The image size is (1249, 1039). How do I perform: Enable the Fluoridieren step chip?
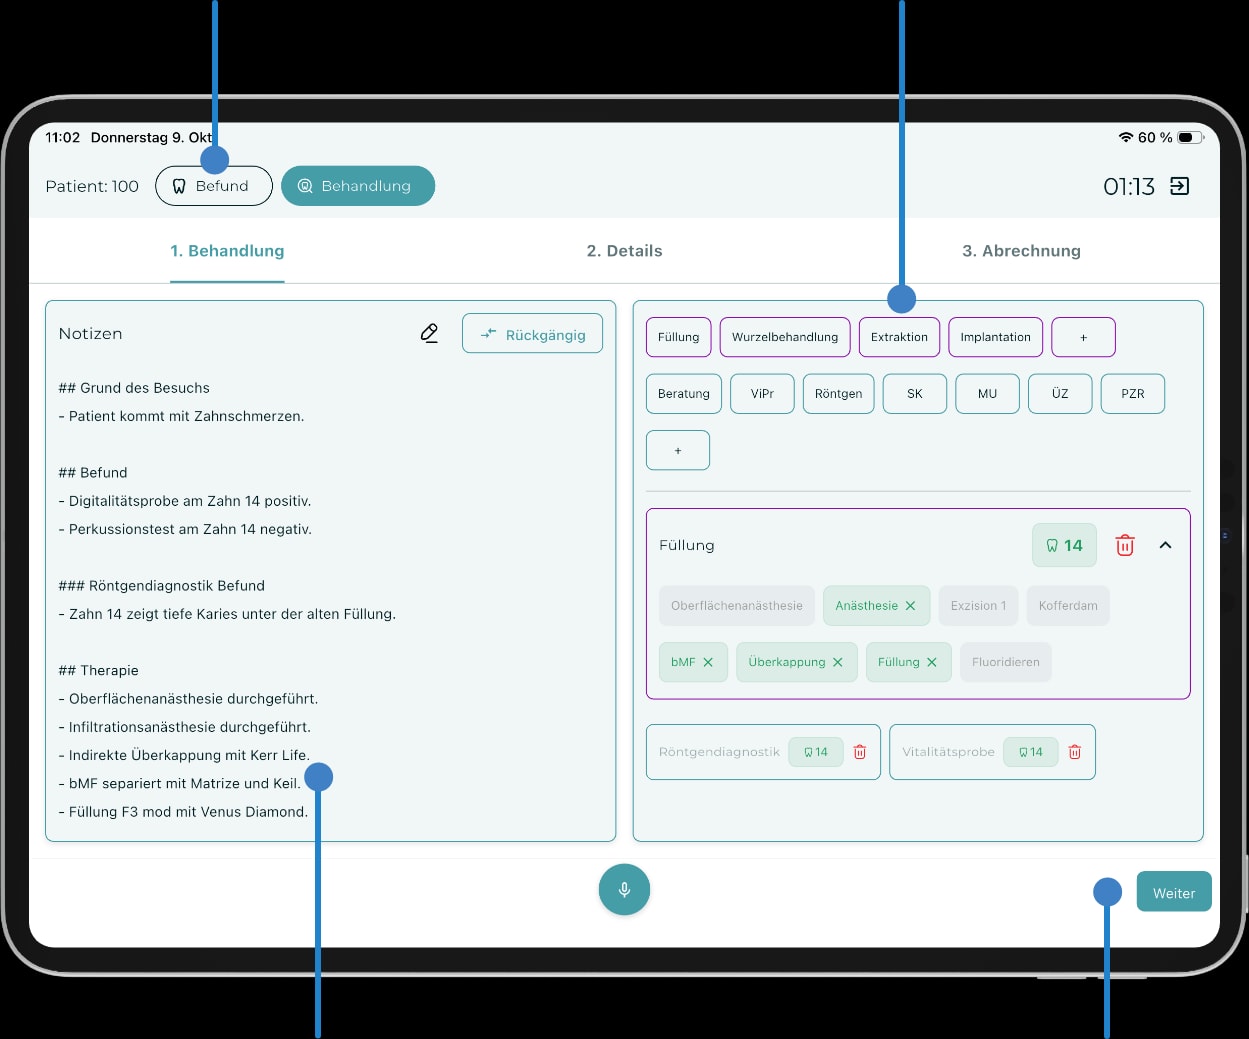[x=1006, y=662]
